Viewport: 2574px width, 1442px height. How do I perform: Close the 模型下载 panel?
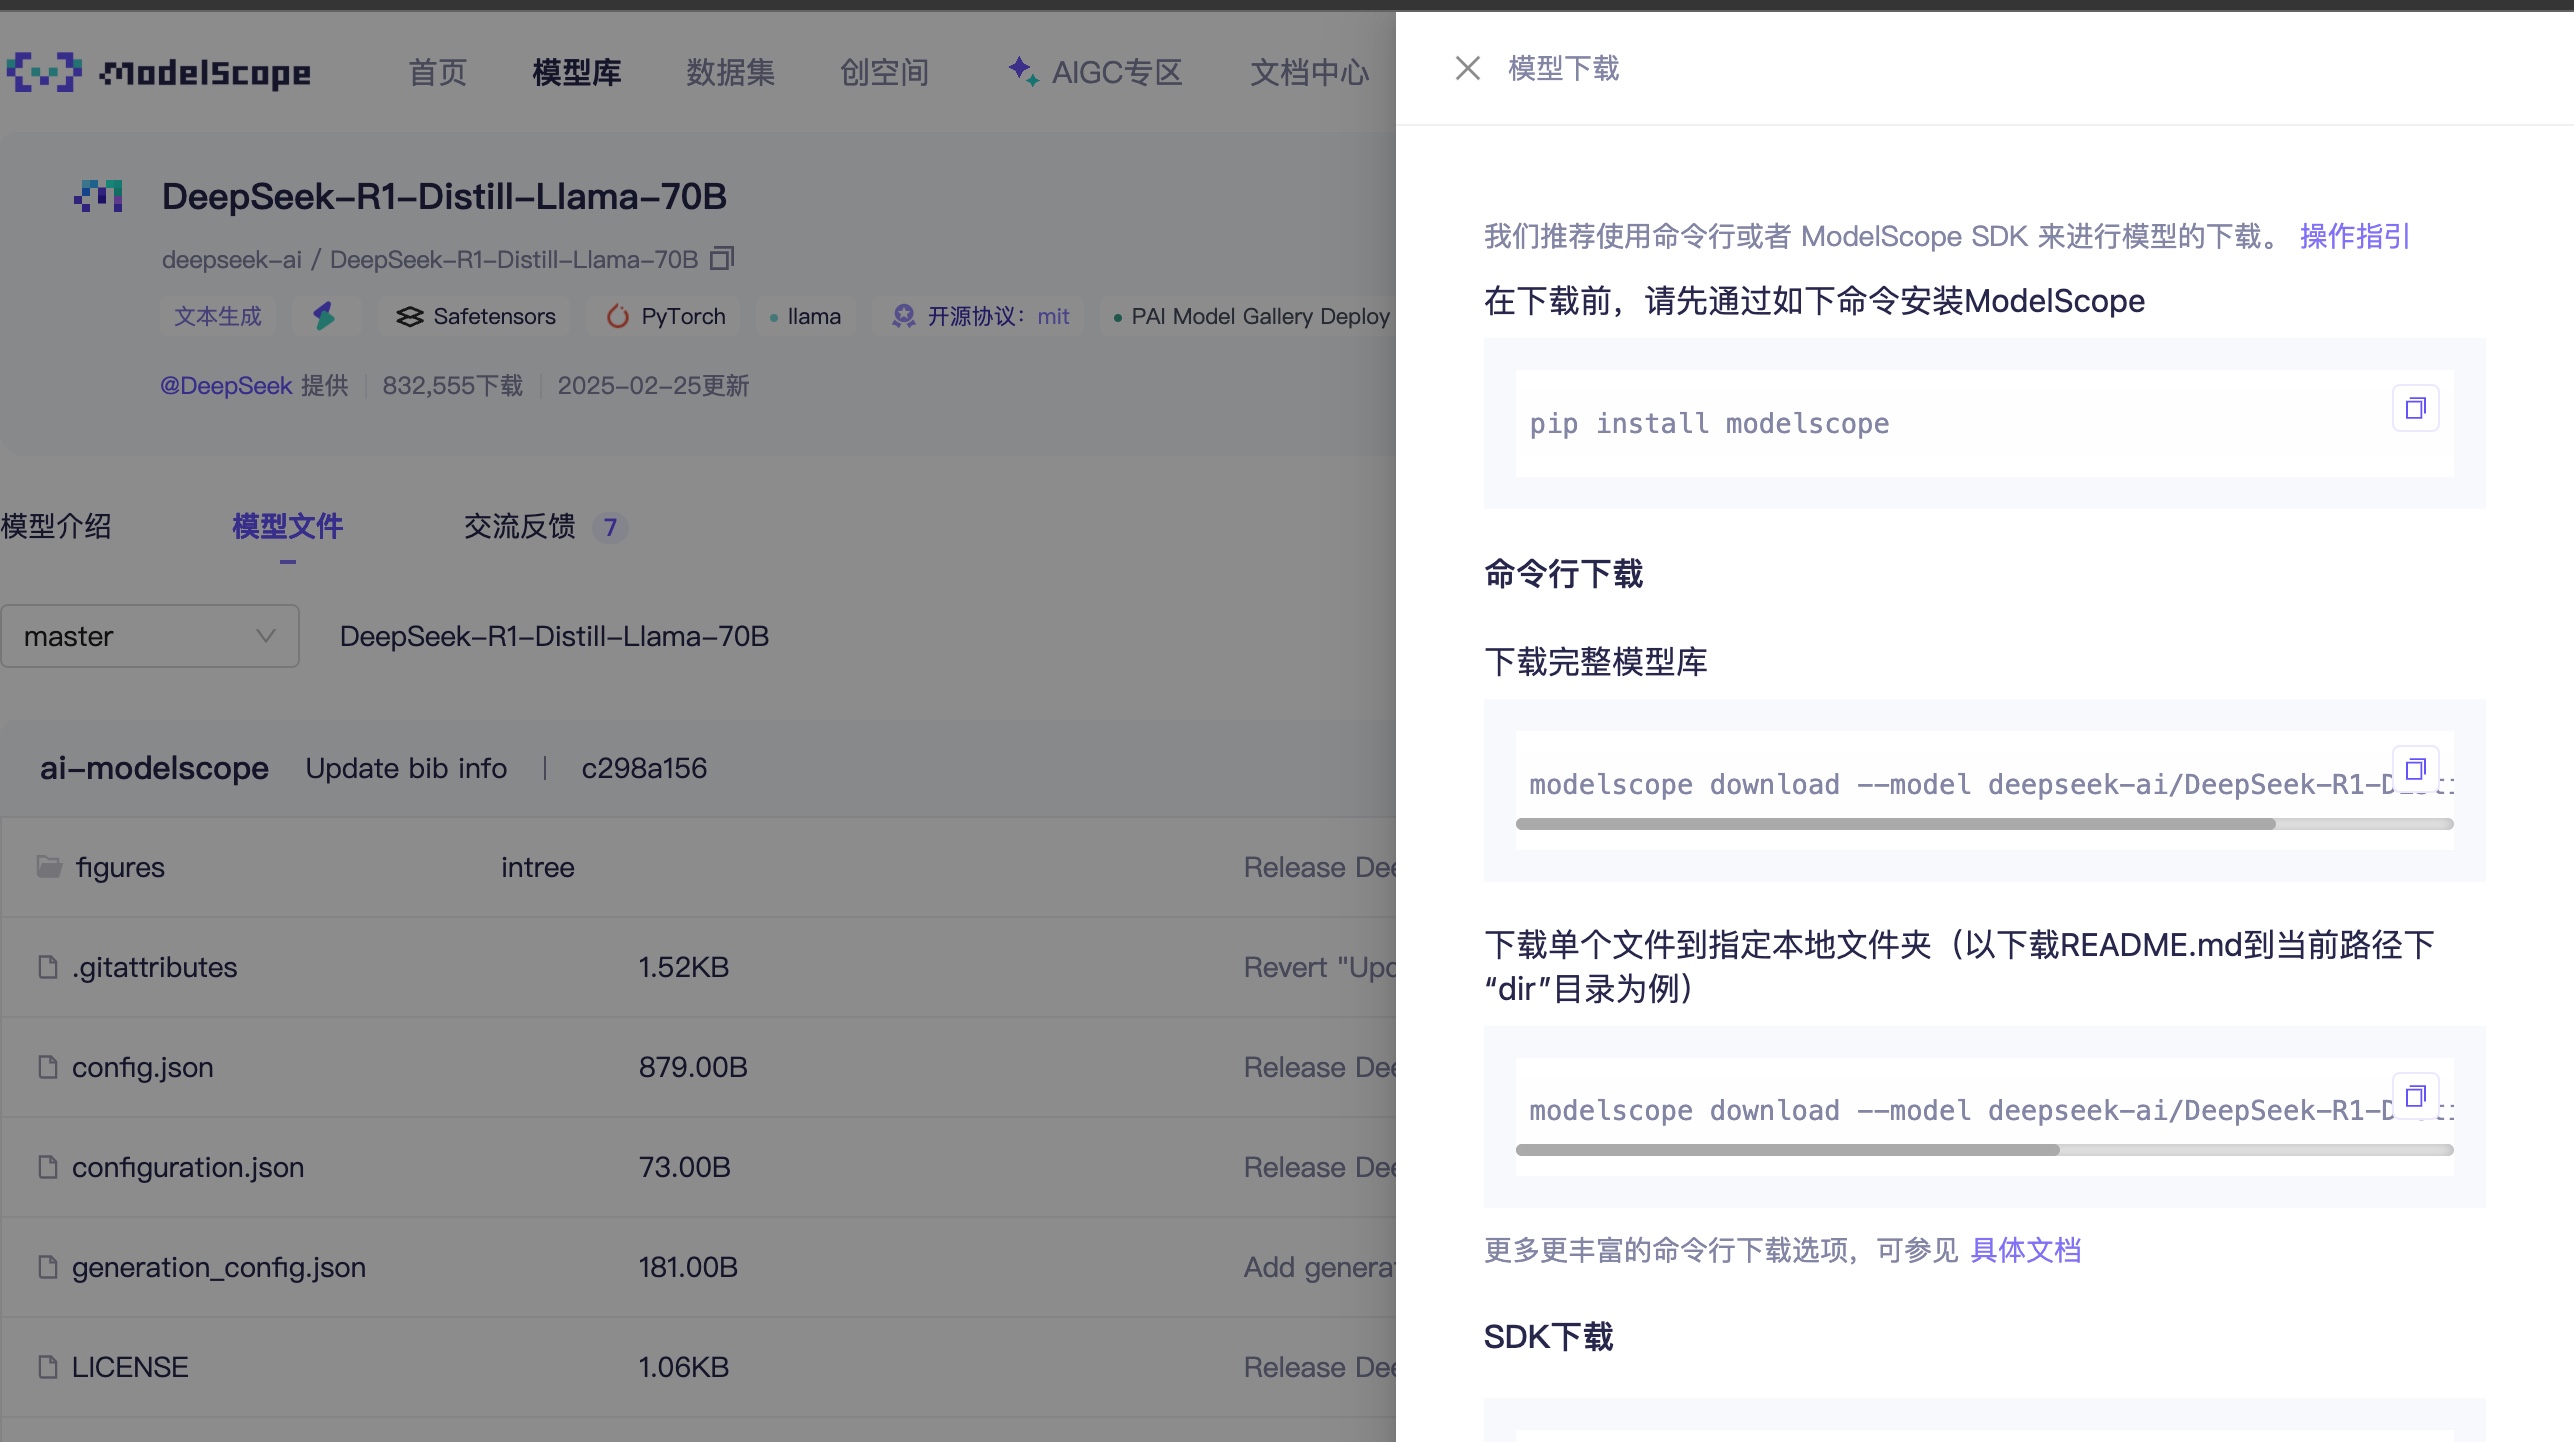coord(1467,68)
